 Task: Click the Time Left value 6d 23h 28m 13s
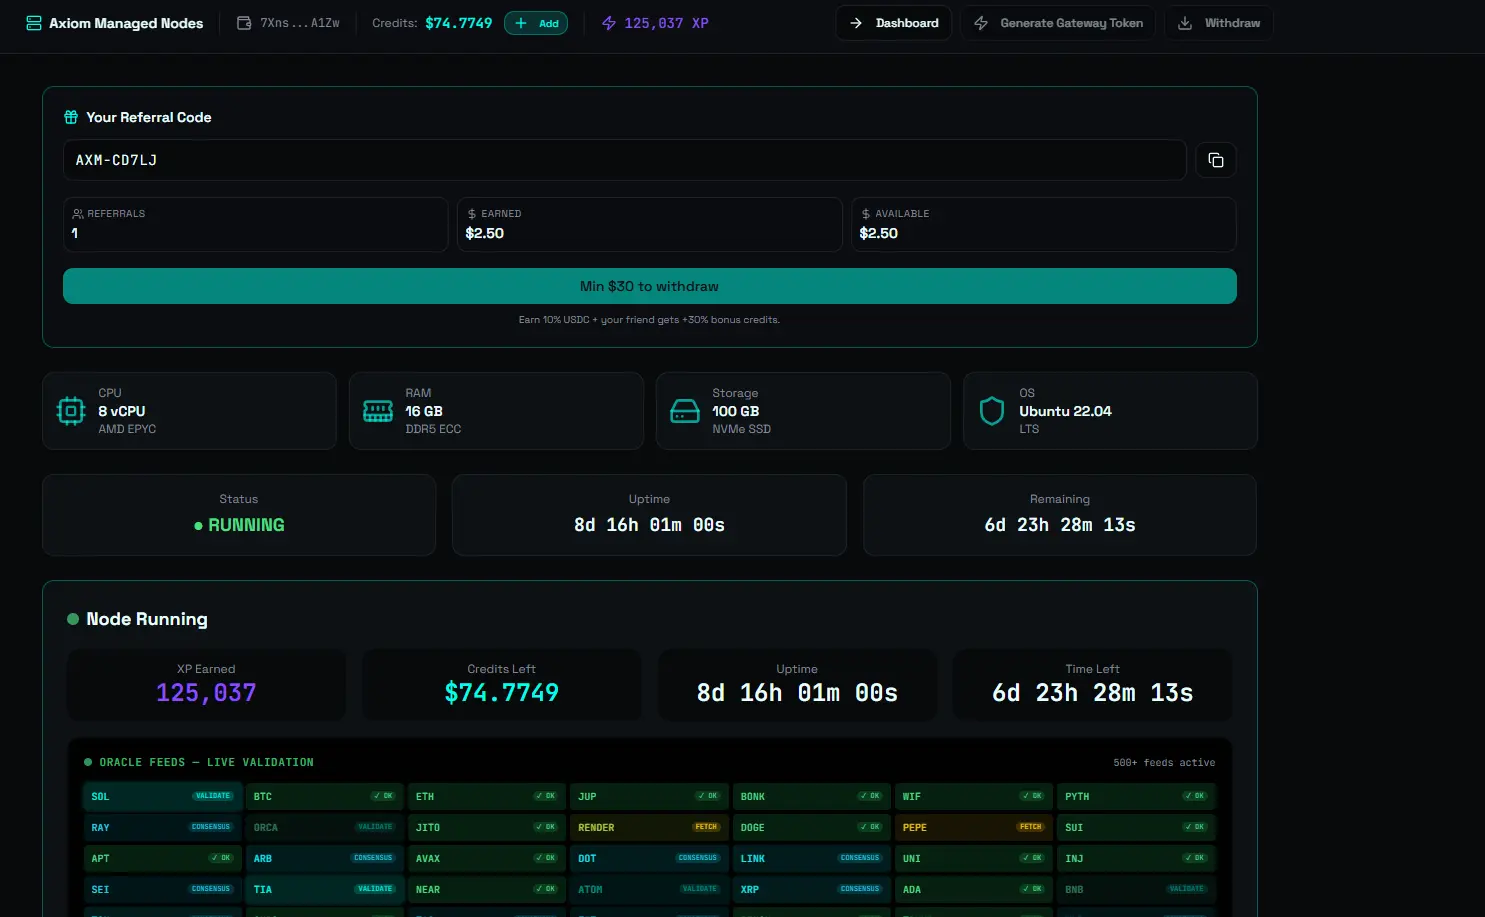(x=1093, y=693)
